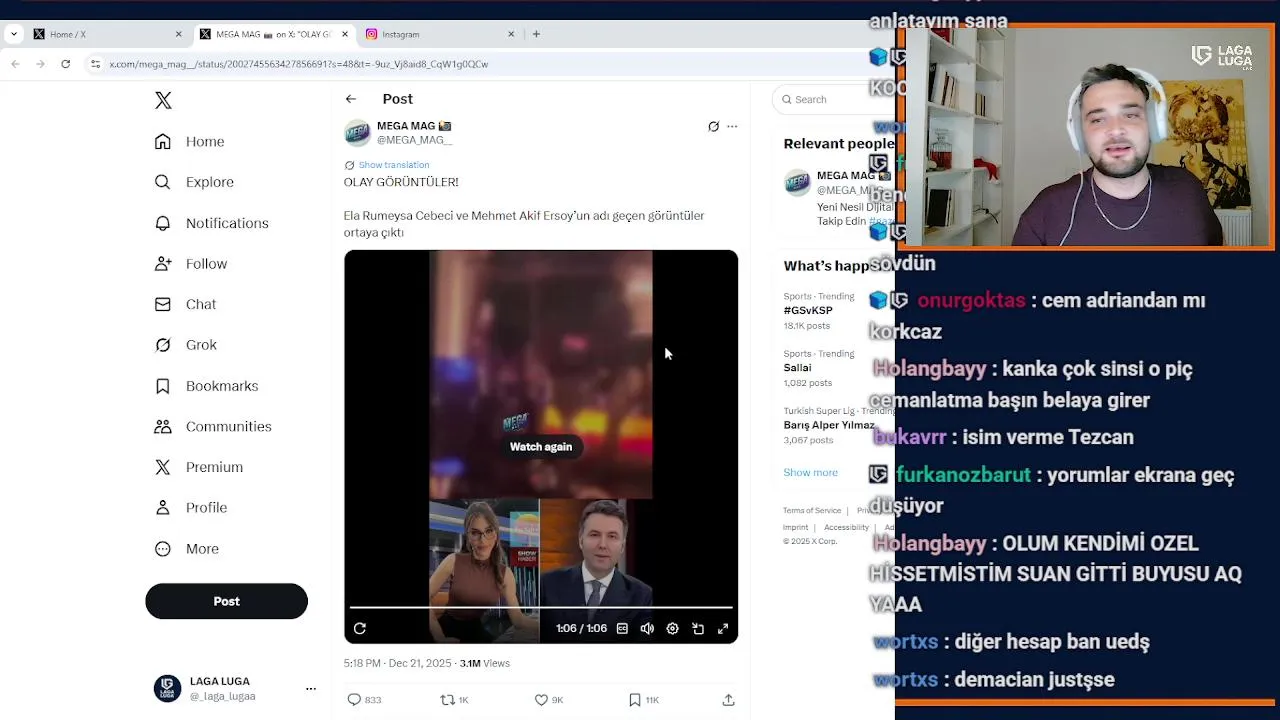
Task: Close the Instagram browser tab
Action: point(511,34)
